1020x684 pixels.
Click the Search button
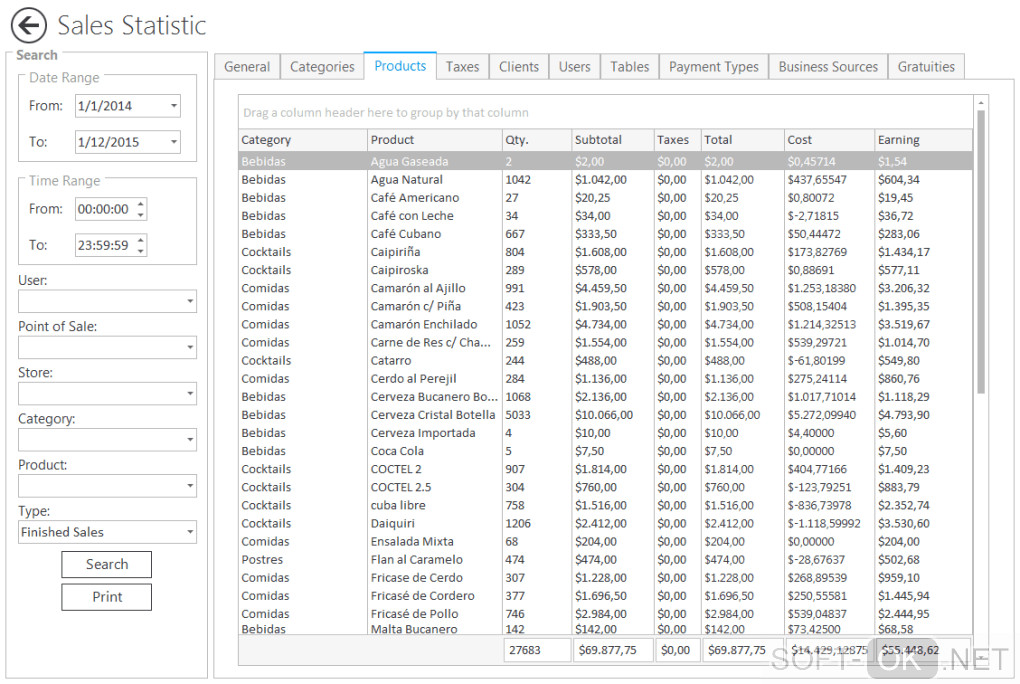coord(107,564)
